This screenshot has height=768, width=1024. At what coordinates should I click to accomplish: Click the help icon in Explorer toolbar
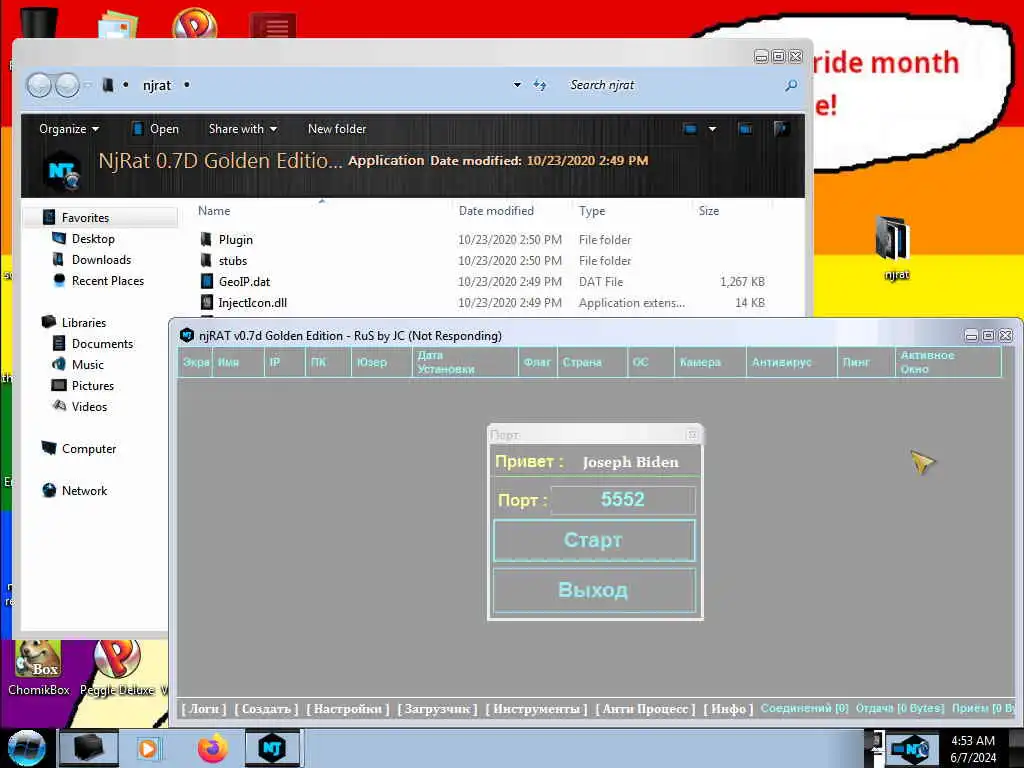tap(782, 129)
